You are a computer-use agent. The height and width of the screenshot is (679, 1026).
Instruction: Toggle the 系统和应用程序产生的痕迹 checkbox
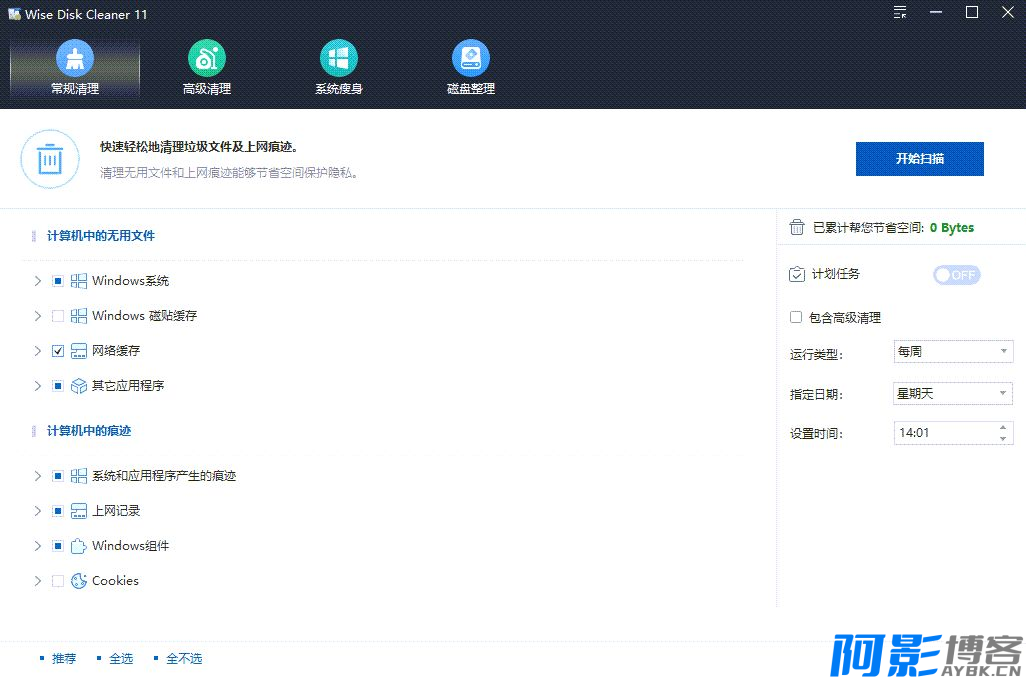(58, 476)
